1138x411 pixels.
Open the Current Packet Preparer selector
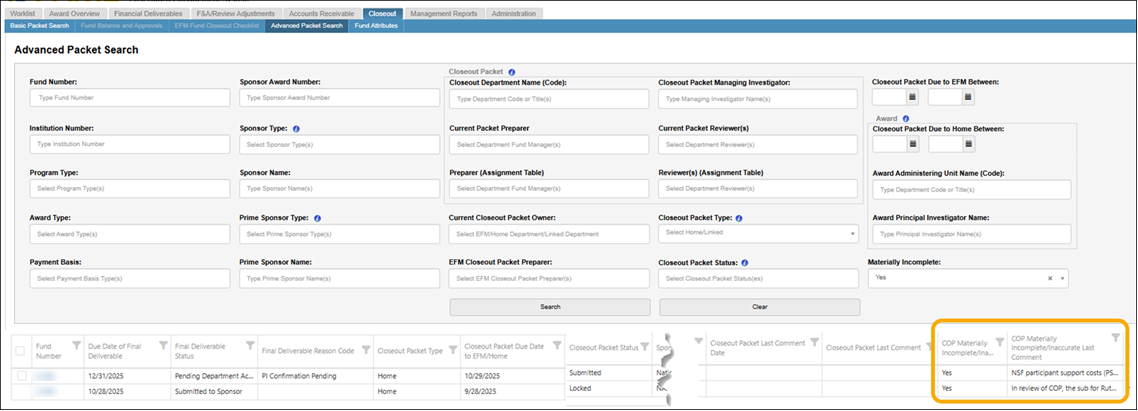click(x=549, y=145)
